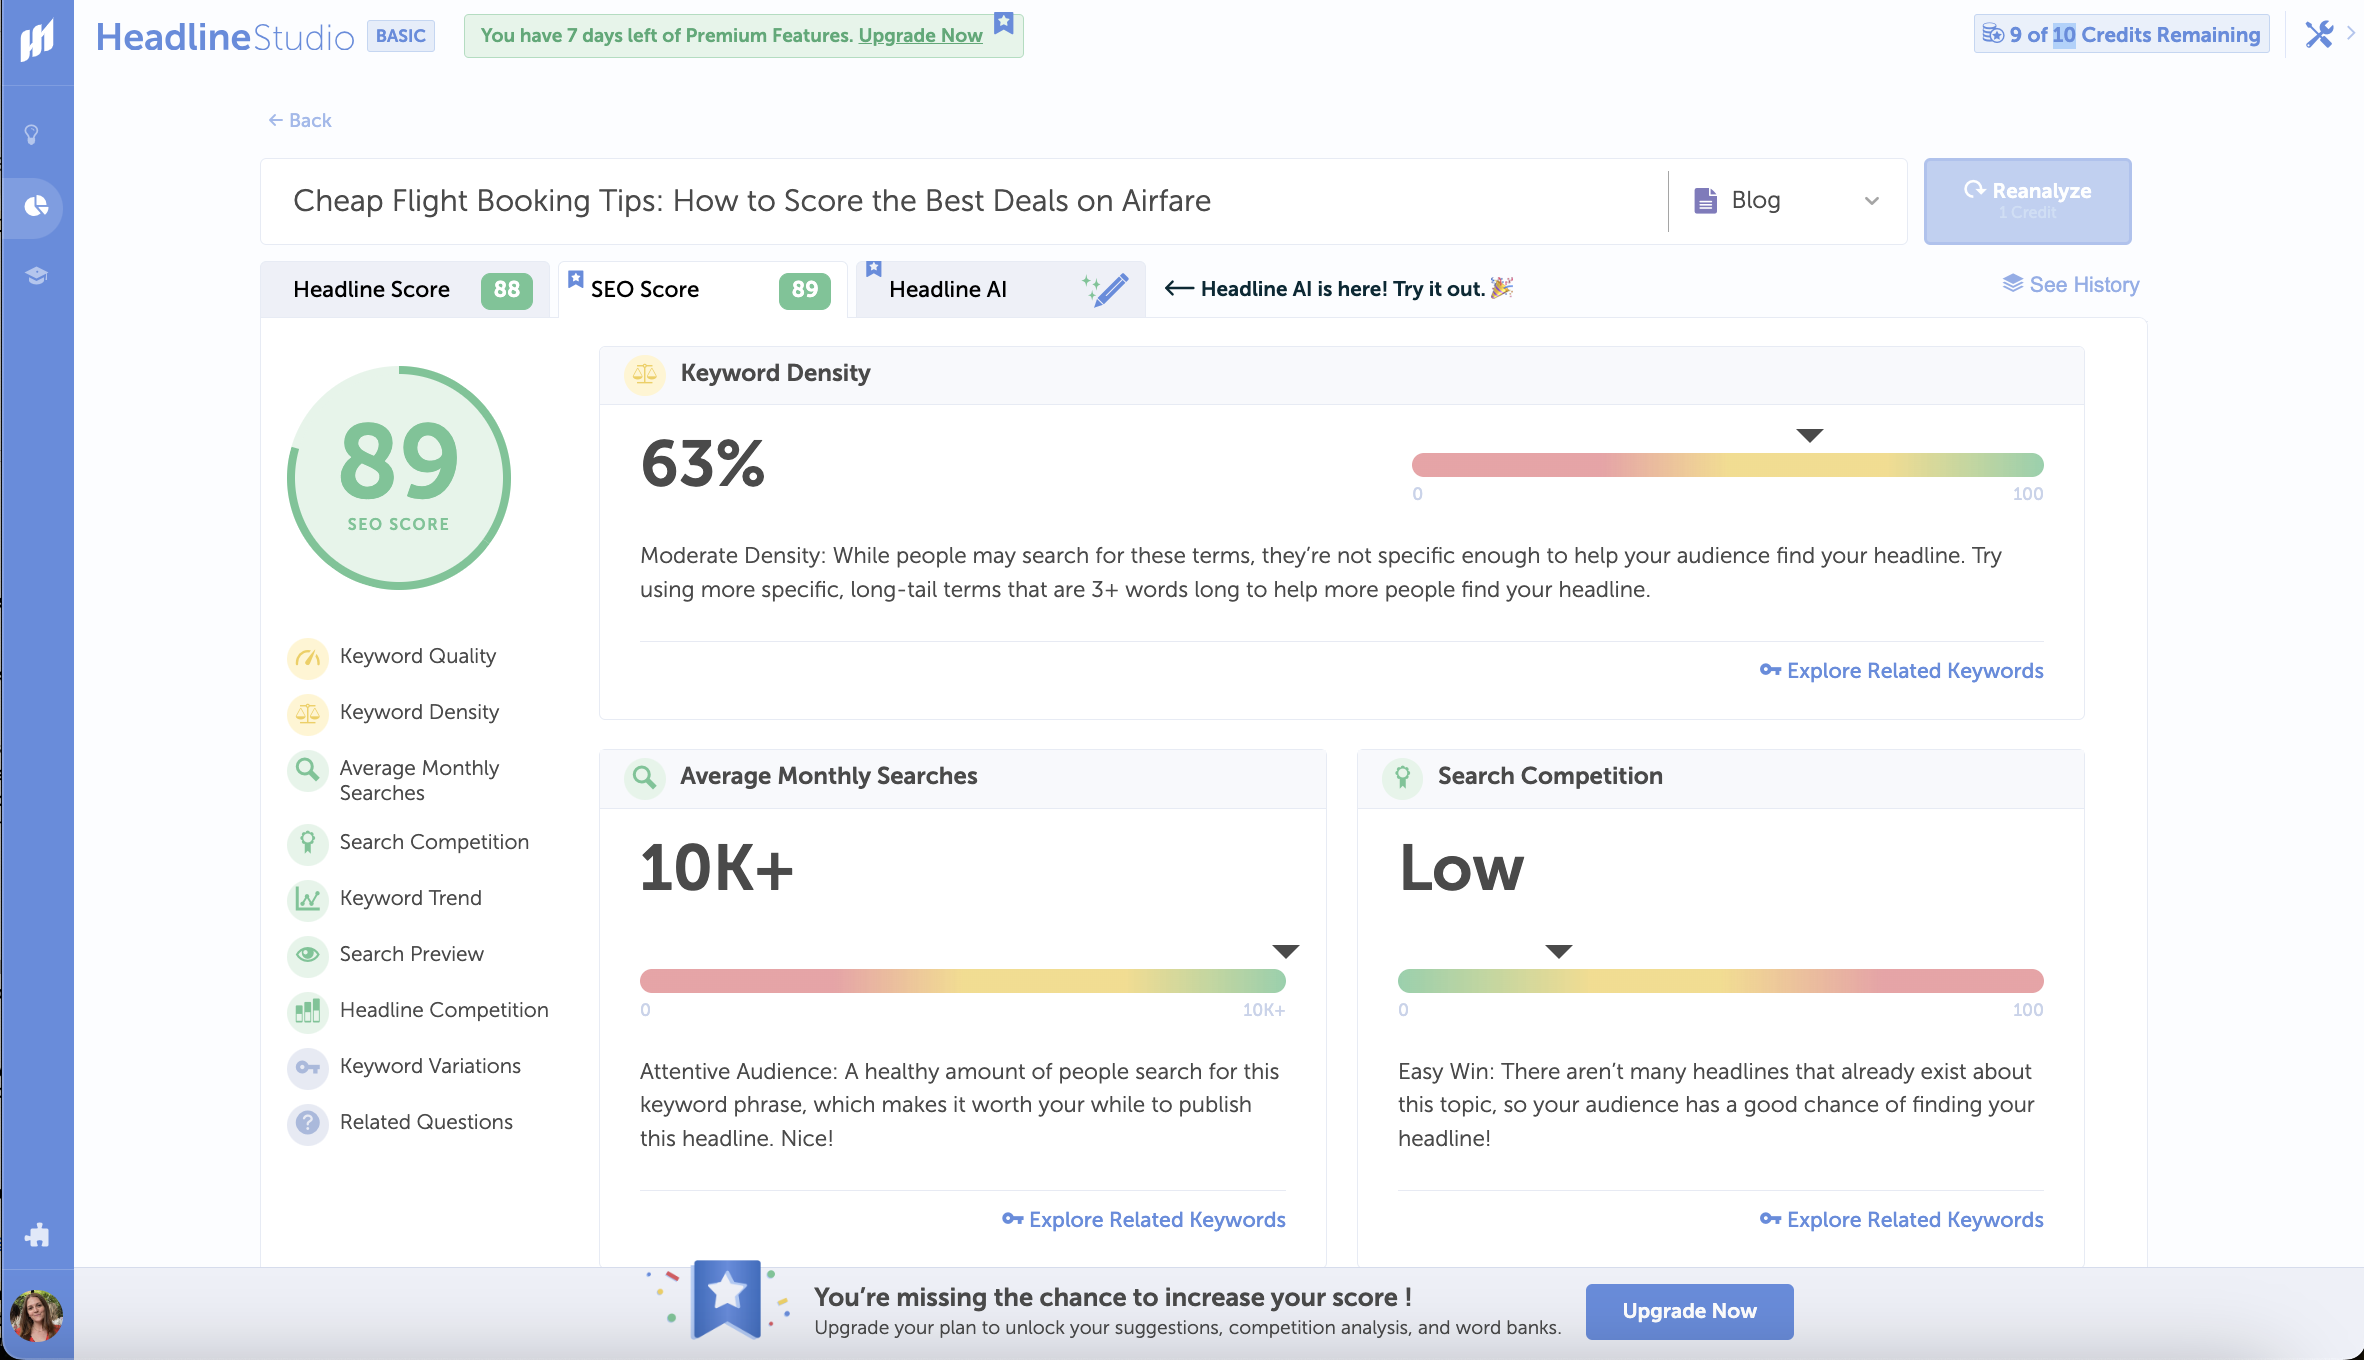
Task: Open the graduation cap icon in sidebar
Action: (x=37, y=276)
